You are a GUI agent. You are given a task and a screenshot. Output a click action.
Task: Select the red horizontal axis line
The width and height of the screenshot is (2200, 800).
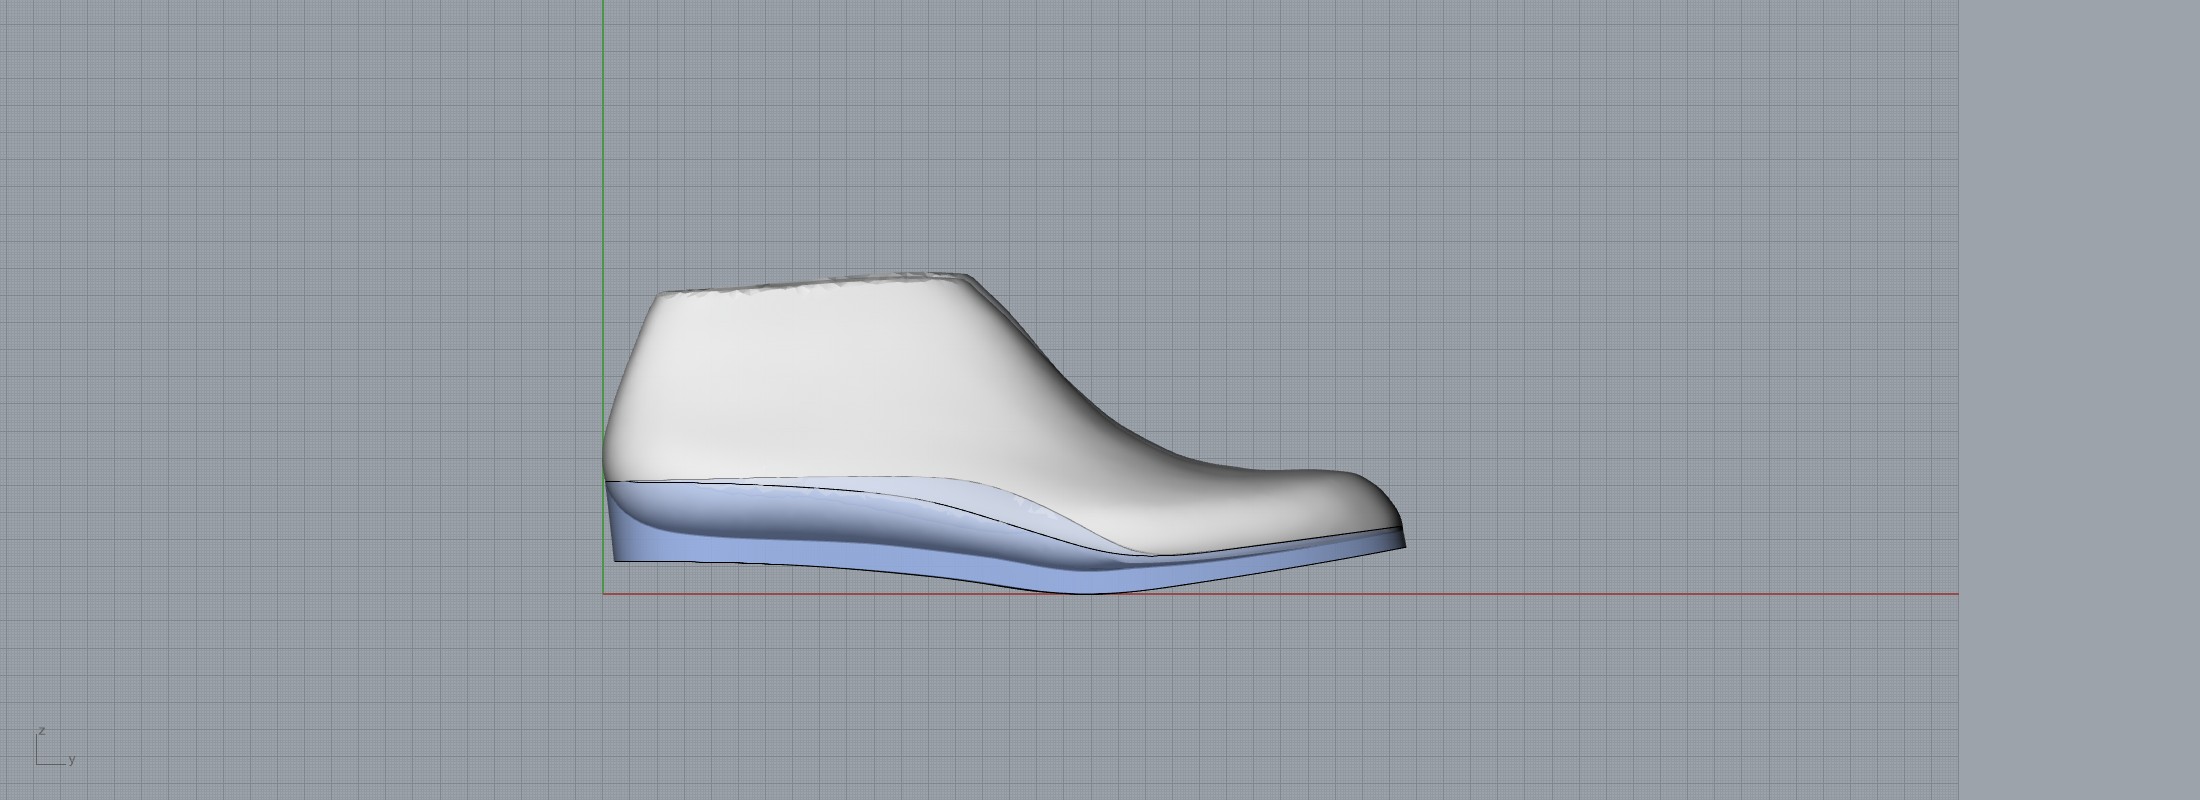click(1600, 594)
